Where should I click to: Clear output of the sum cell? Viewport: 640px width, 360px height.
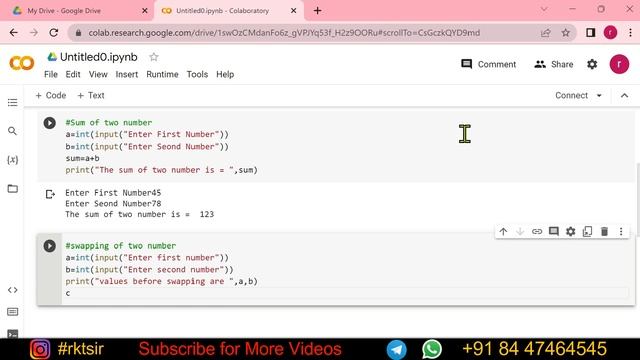point(50,194)
